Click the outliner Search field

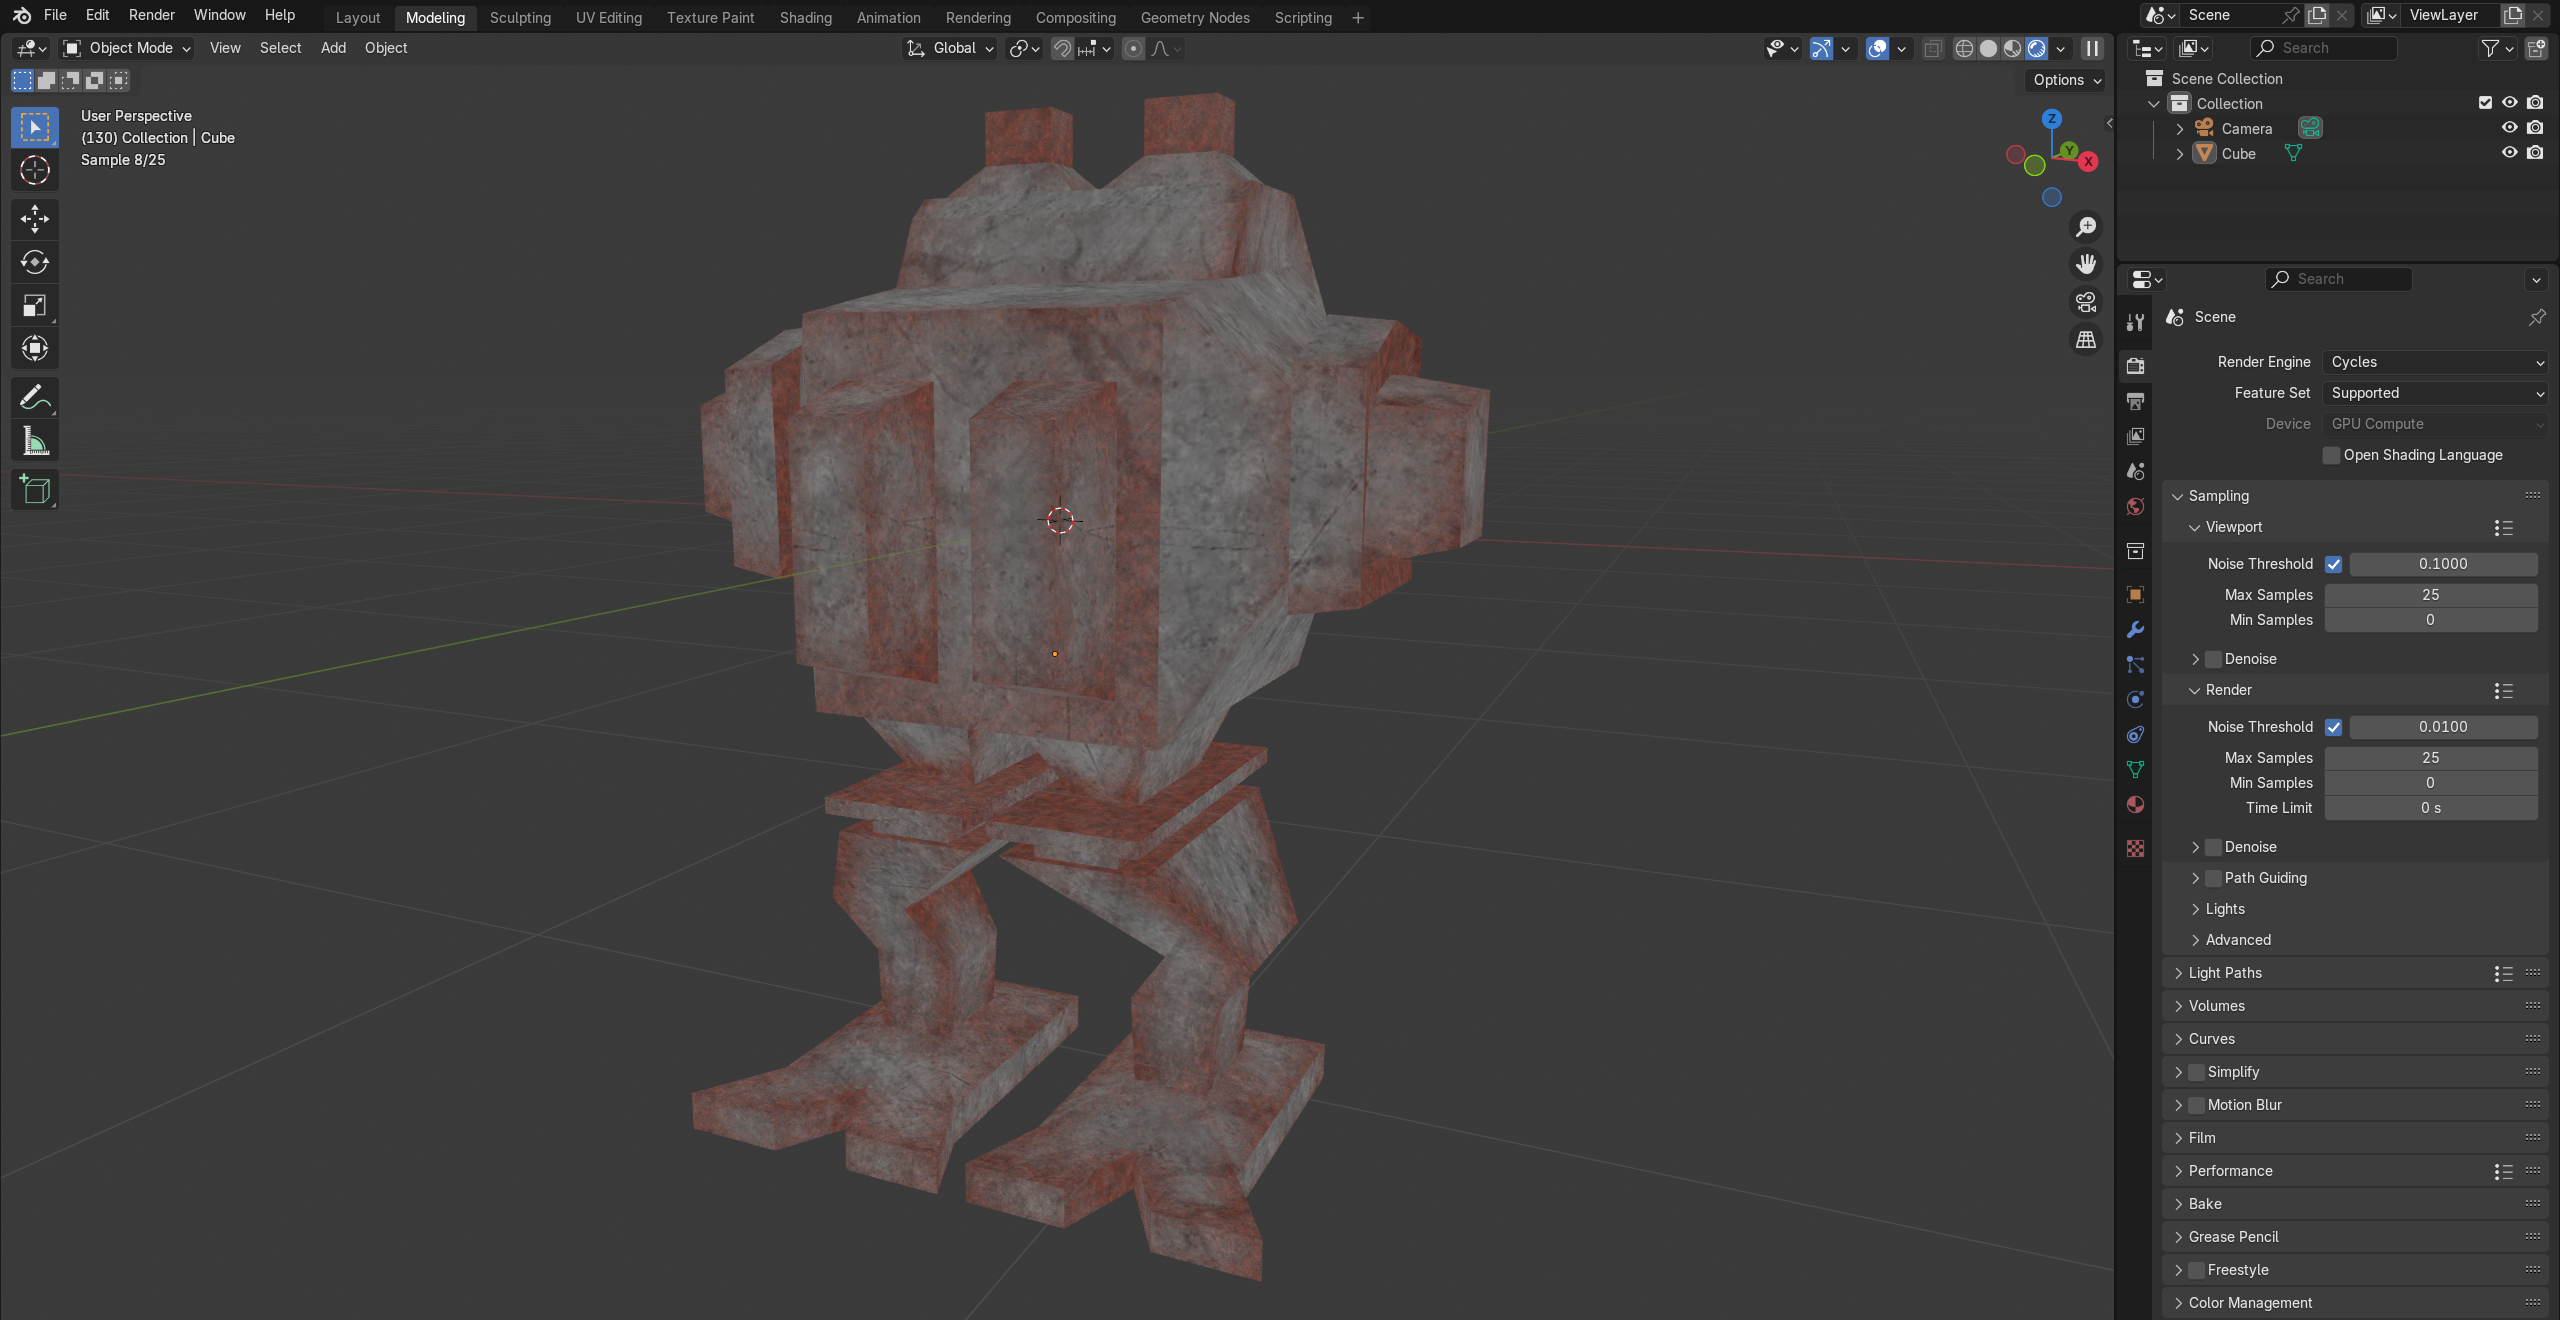point(2324,48)
